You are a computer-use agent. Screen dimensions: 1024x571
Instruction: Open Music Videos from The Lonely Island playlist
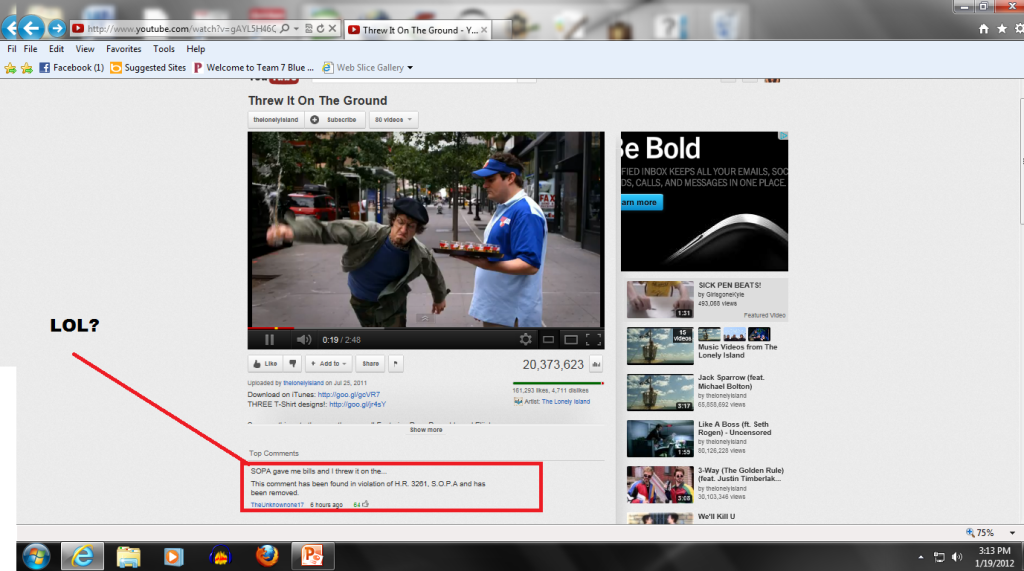(x=737, y=351)
